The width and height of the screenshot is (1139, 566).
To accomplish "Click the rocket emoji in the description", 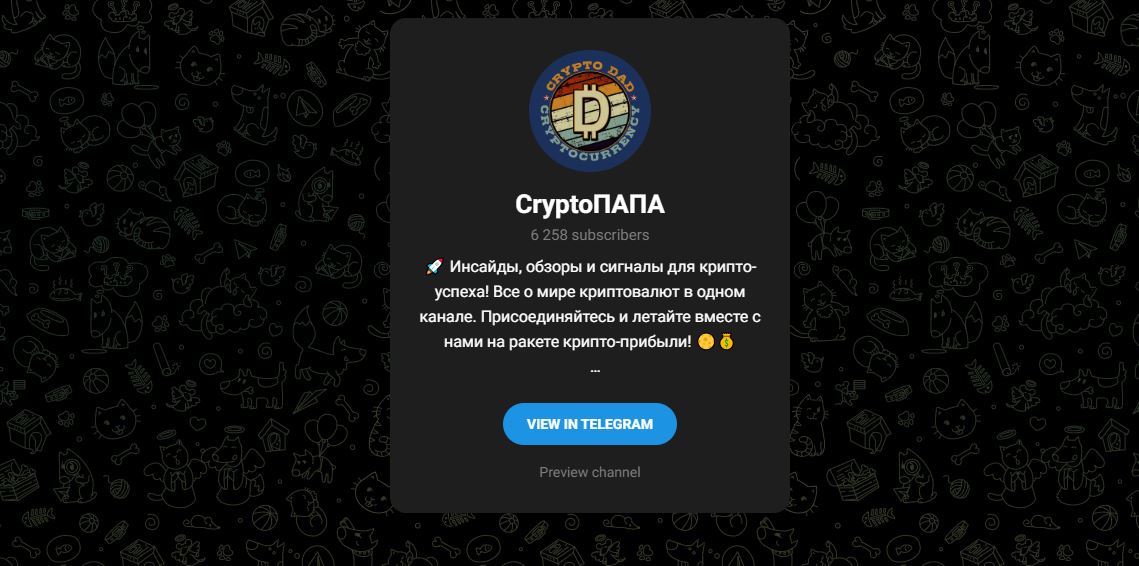I will 434,267.
